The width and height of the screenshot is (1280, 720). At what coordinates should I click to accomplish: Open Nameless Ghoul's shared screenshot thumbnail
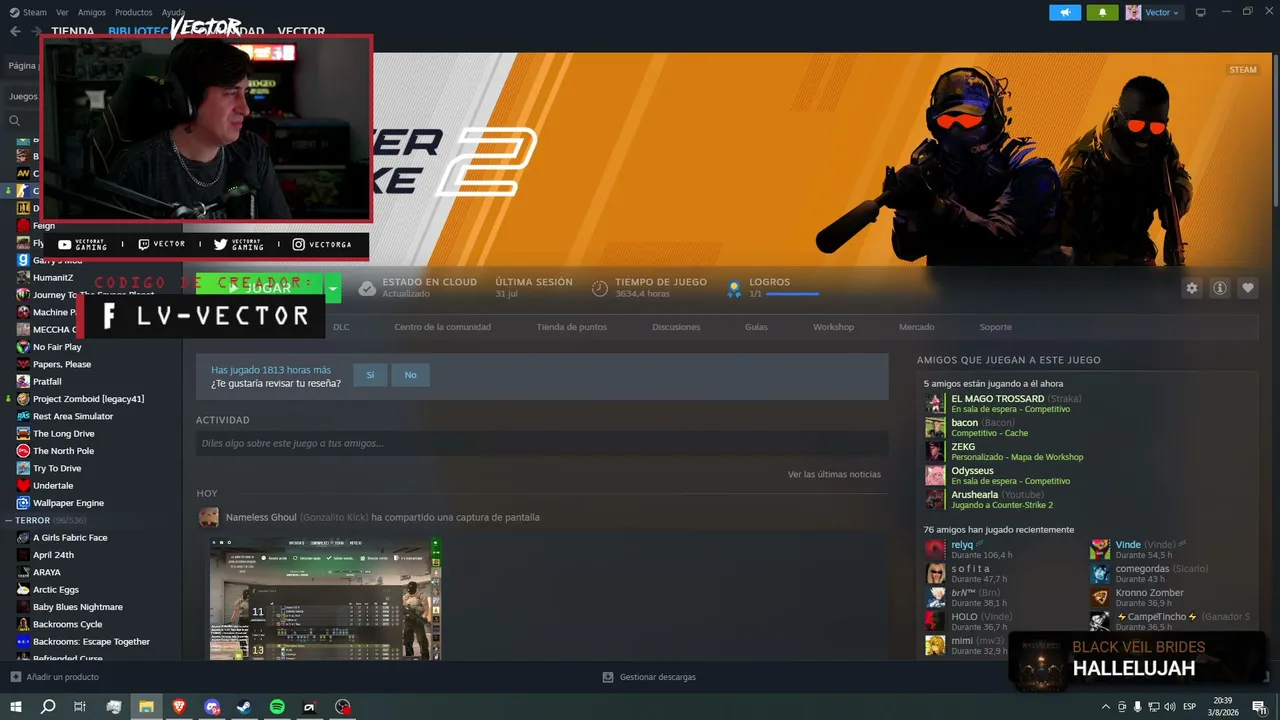pos(326,598)
